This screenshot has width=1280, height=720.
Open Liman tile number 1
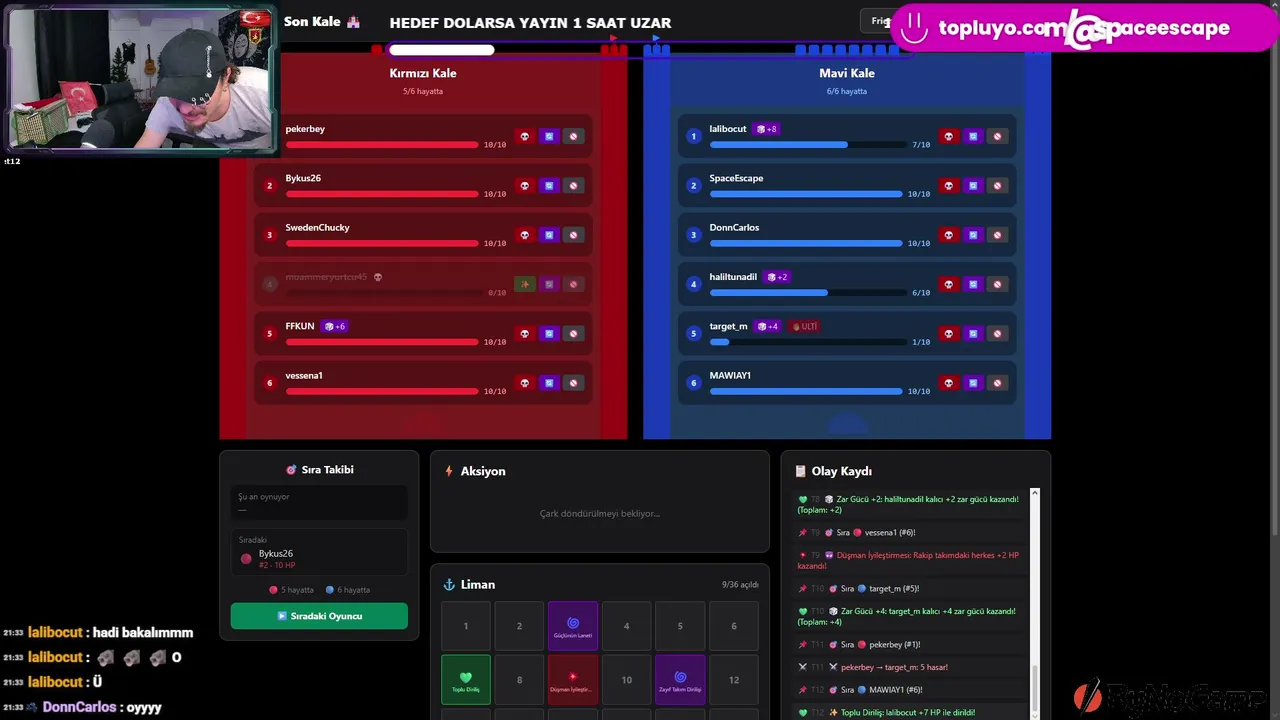pos(465,626)
